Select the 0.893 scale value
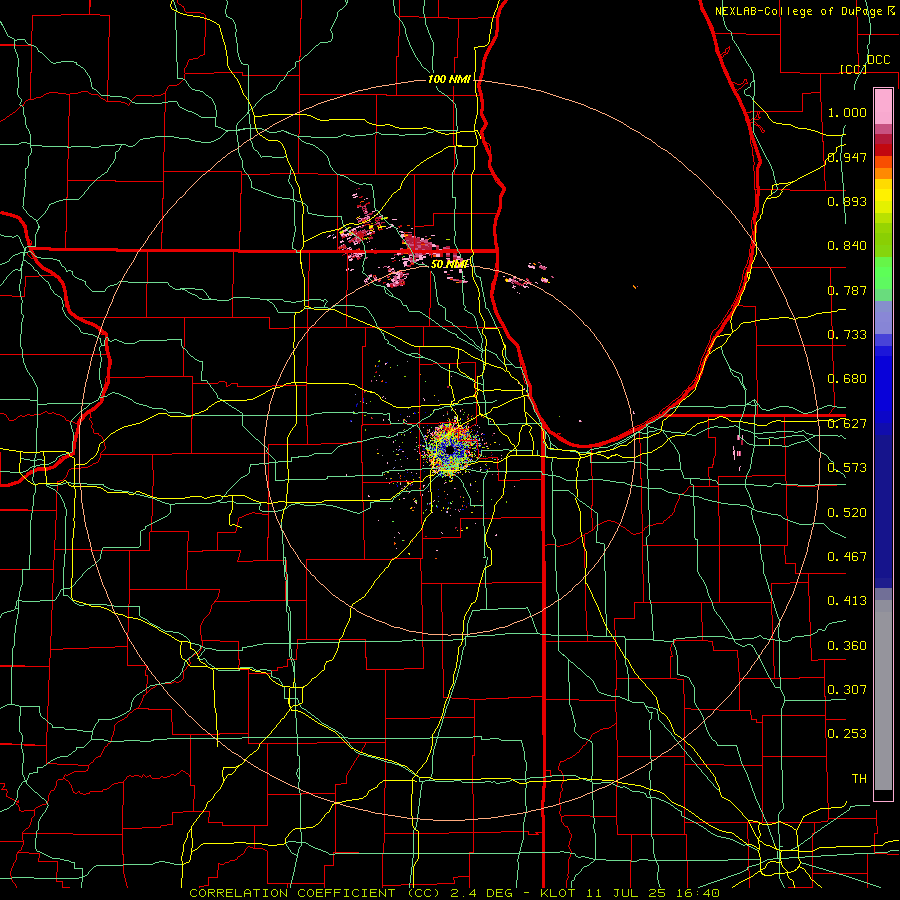The image size is (900, 900). click(x=847, y=201)
